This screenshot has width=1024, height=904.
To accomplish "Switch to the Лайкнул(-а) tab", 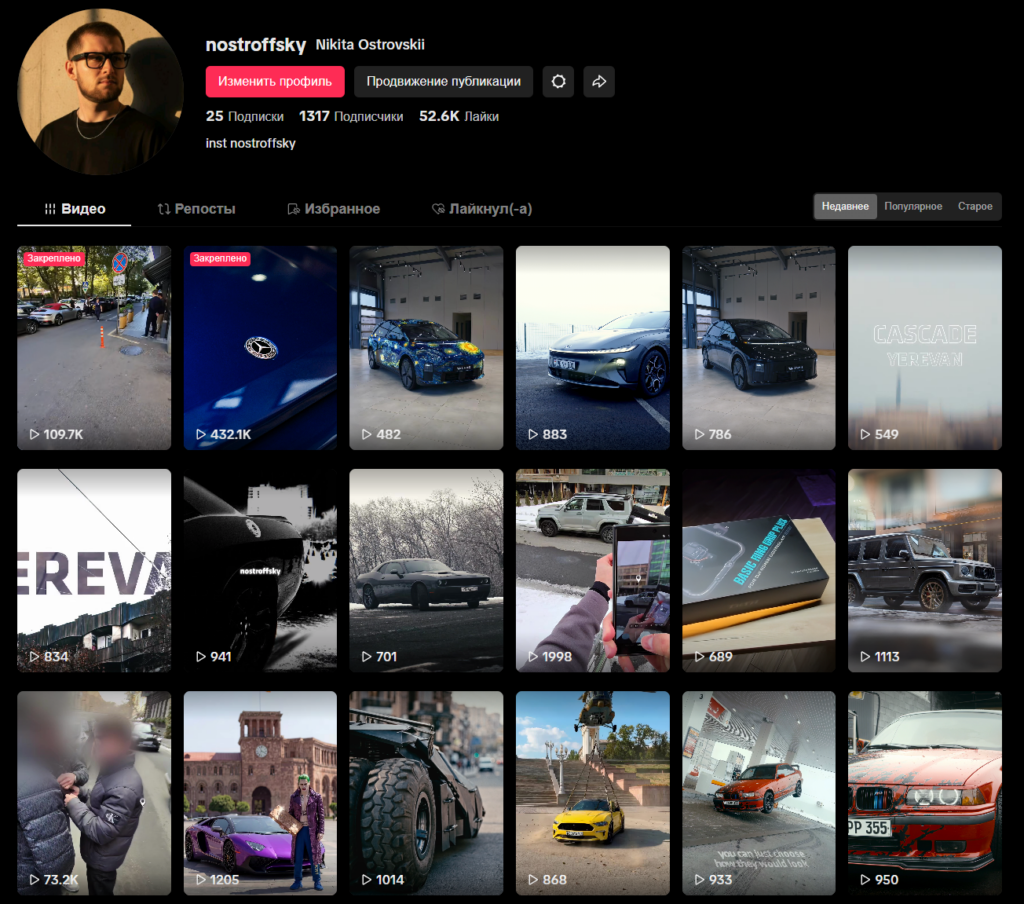I will [x=482, y=209].
